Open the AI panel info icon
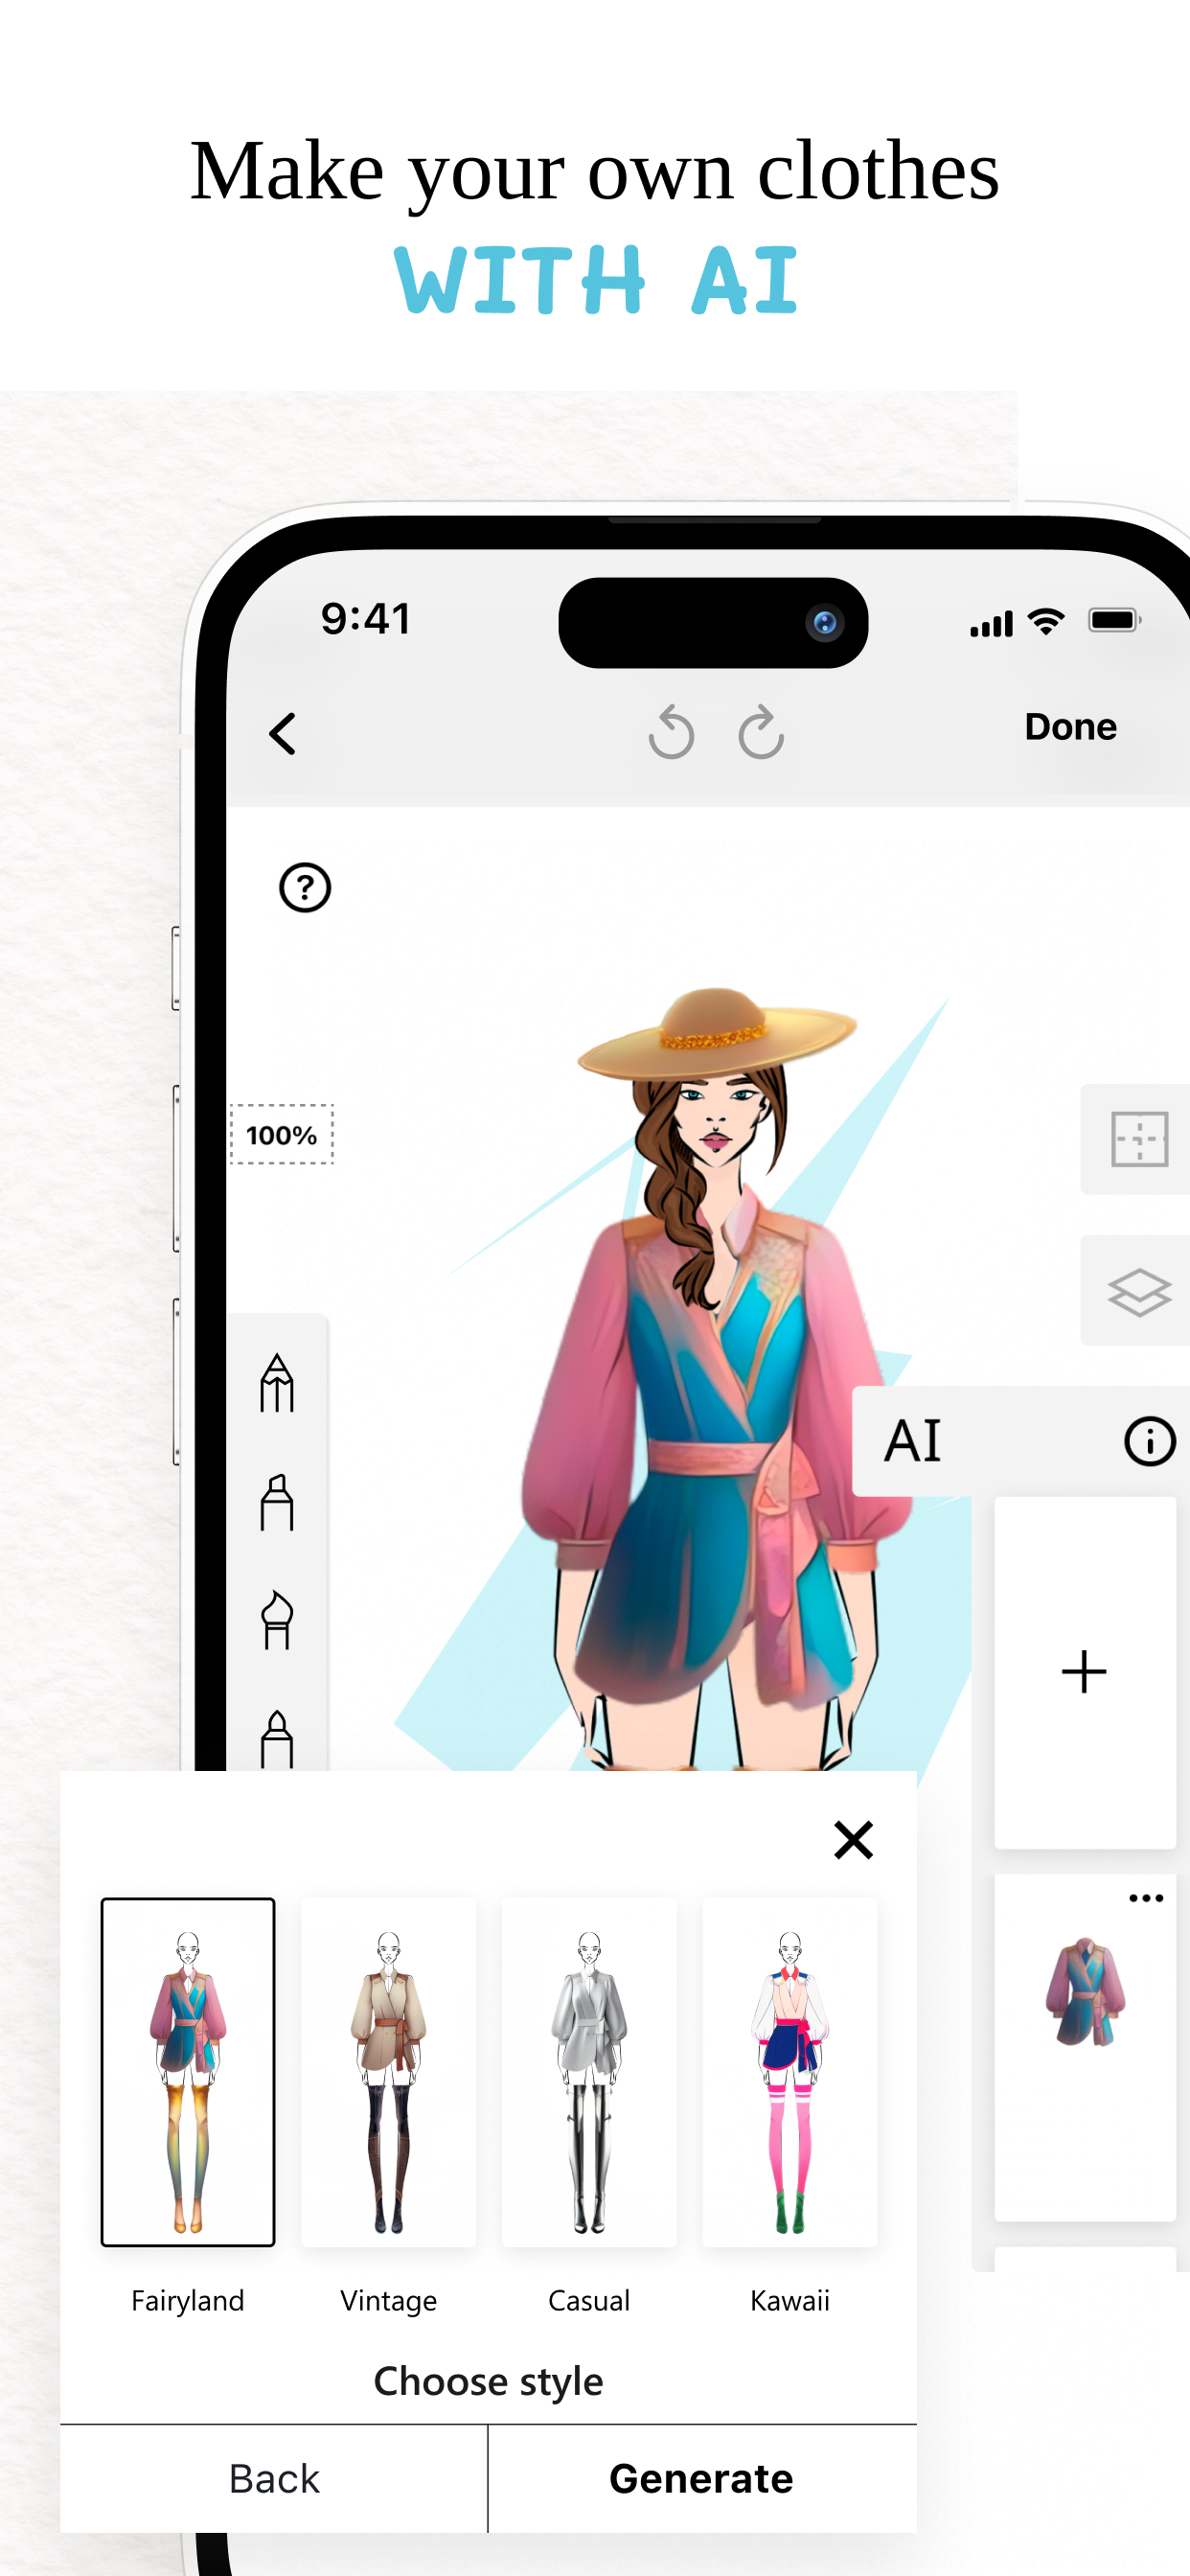 coord(1150,1442)
